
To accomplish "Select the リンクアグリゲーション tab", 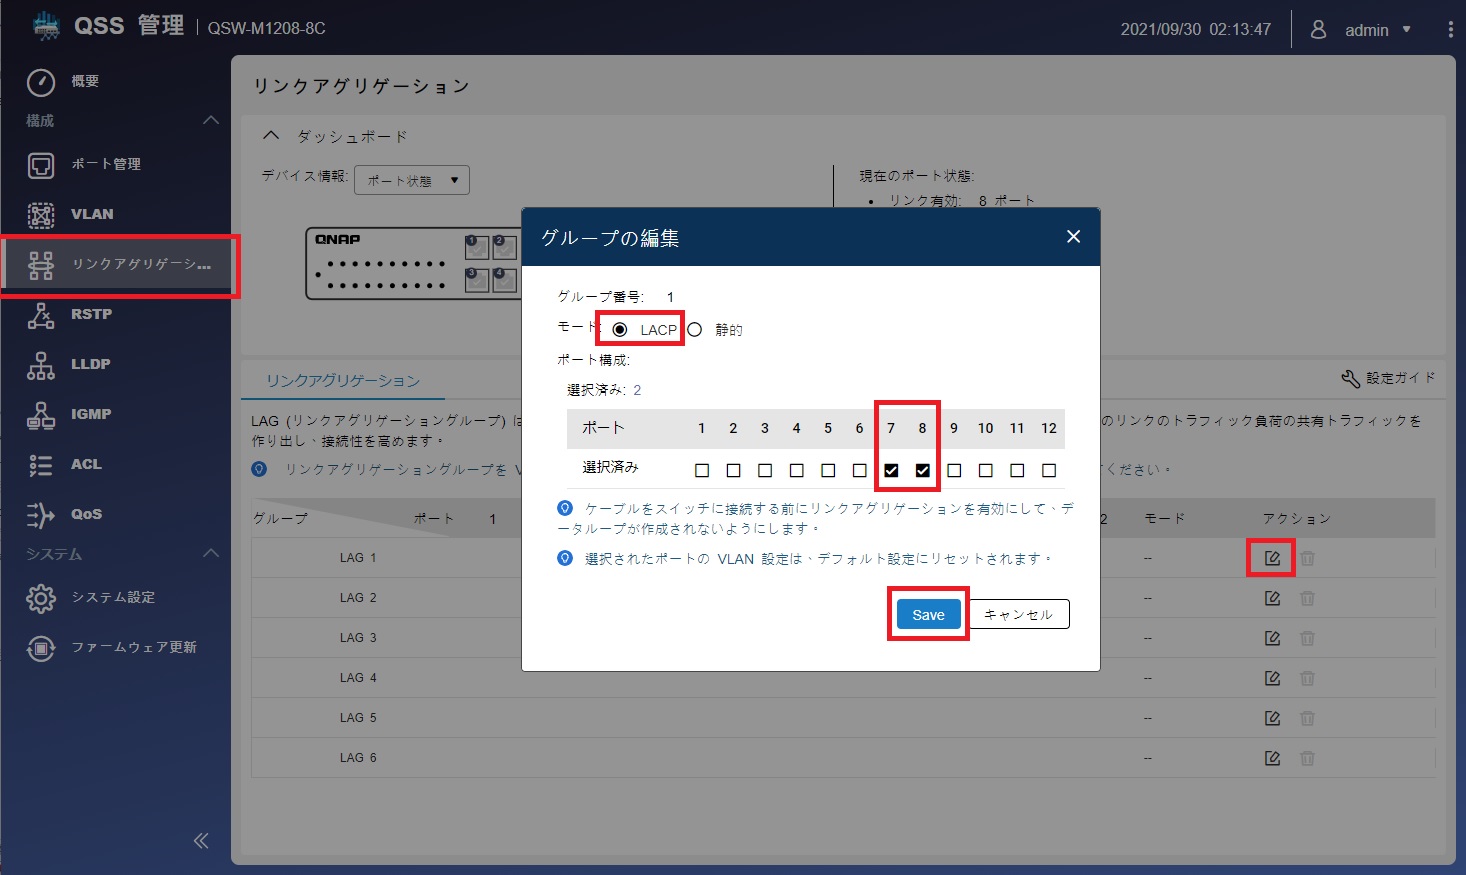I will tap(343, 381).
